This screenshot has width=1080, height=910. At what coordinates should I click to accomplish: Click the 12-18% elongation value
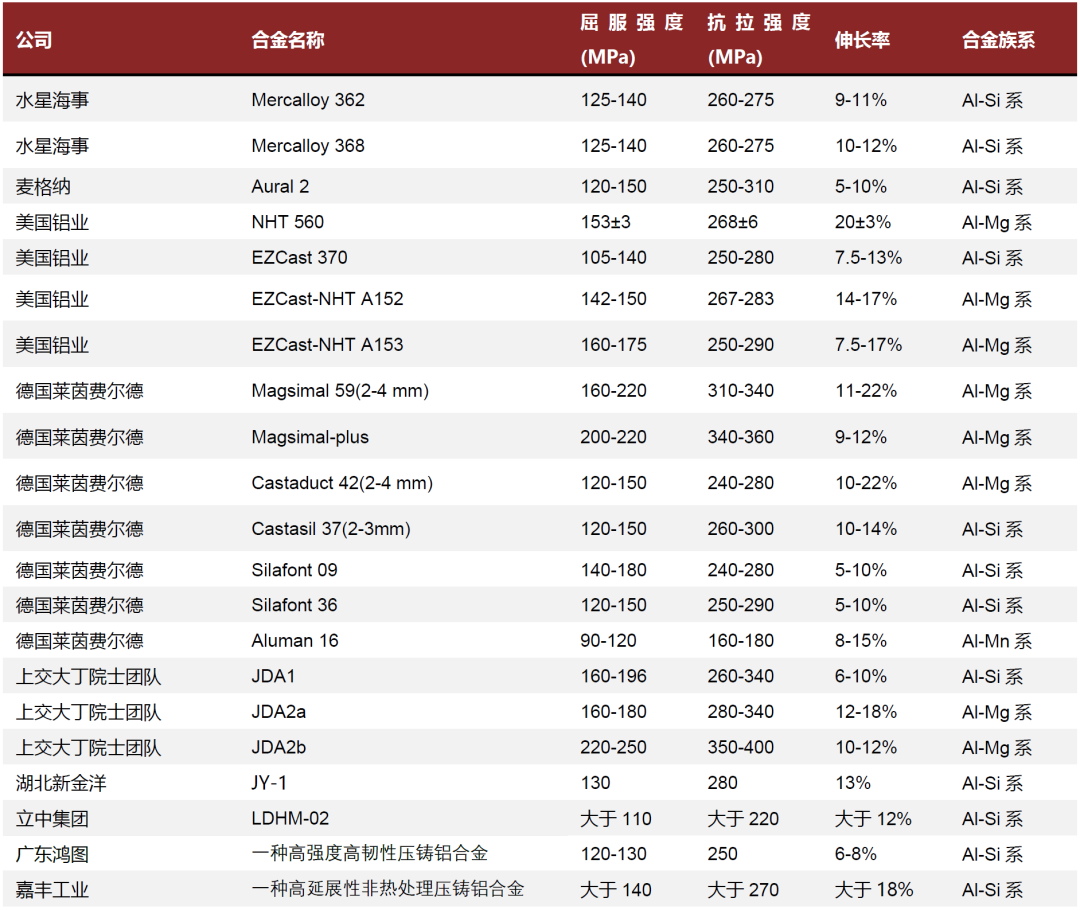(865, 712)
